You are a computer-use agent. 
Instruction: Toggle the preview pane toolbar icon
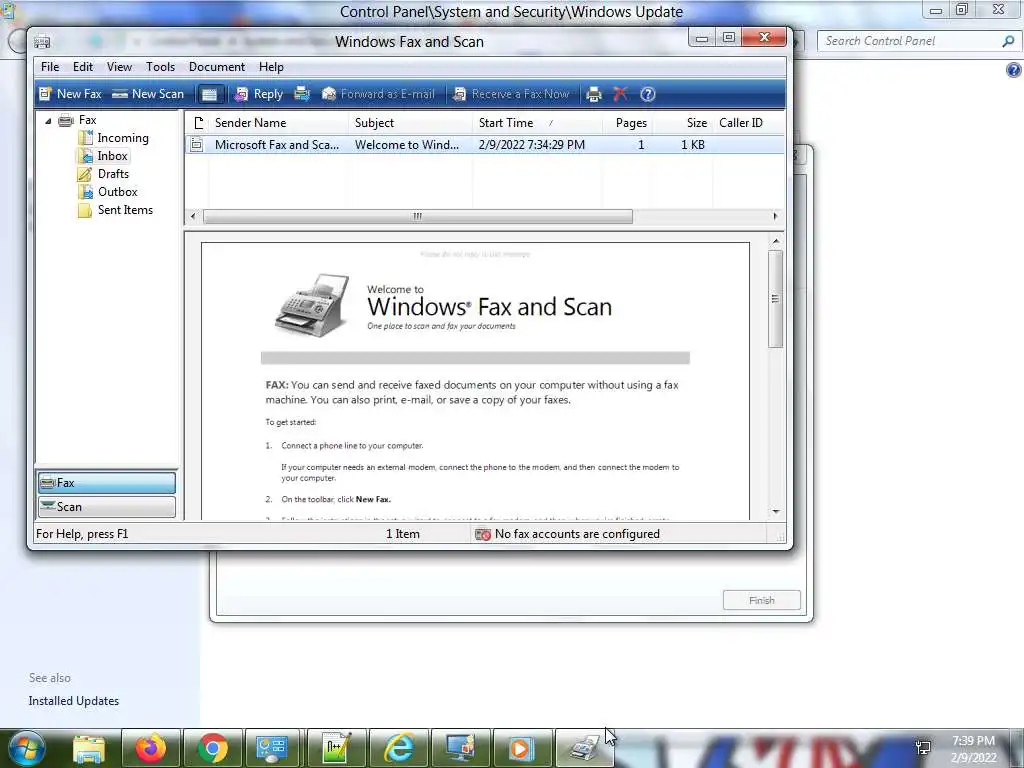(209, 95)
